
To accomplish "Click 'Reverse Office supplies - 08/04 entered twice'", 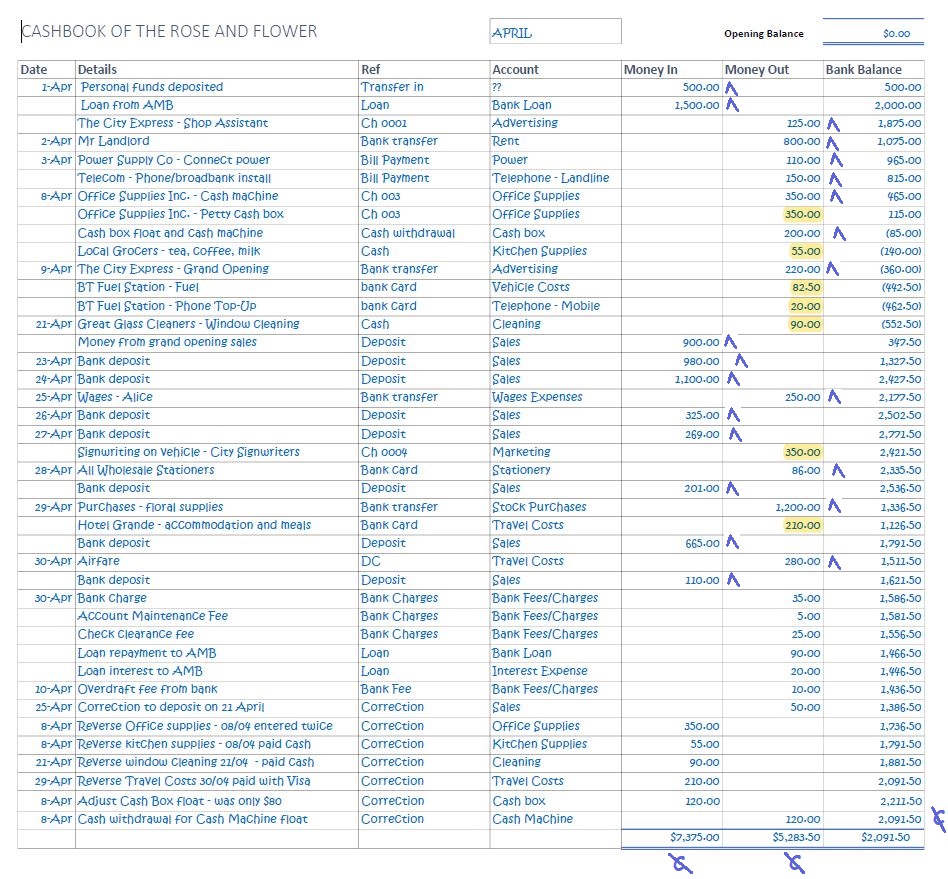I will pos(205,727).
